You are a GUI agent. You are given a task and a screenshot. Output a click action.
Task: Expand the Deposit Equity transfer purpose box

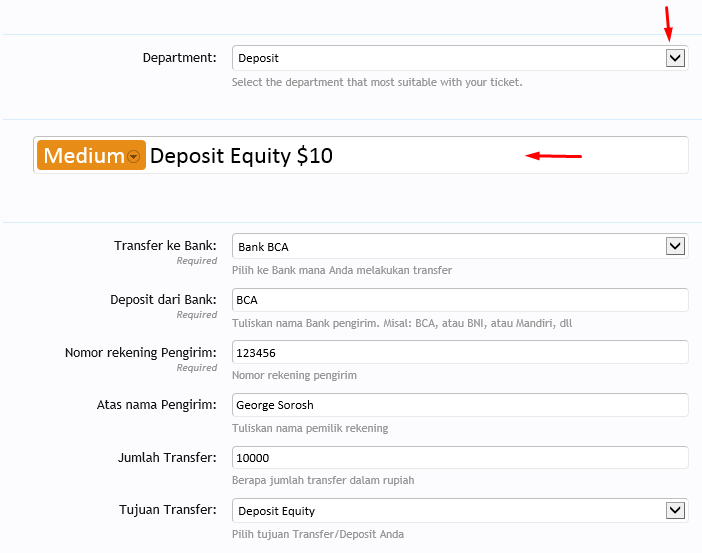click(448, 511)
